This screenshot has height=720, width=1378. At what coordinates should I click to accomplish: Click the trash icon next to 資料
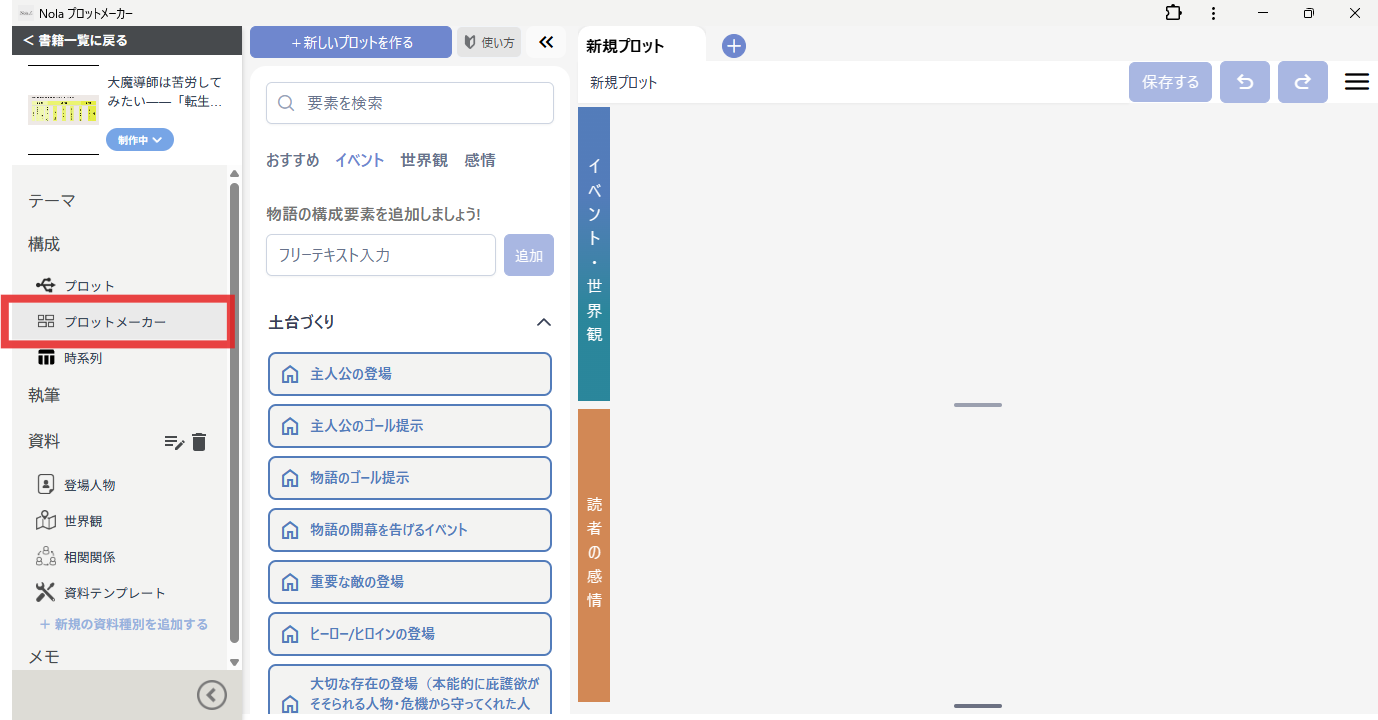point(199,442)
